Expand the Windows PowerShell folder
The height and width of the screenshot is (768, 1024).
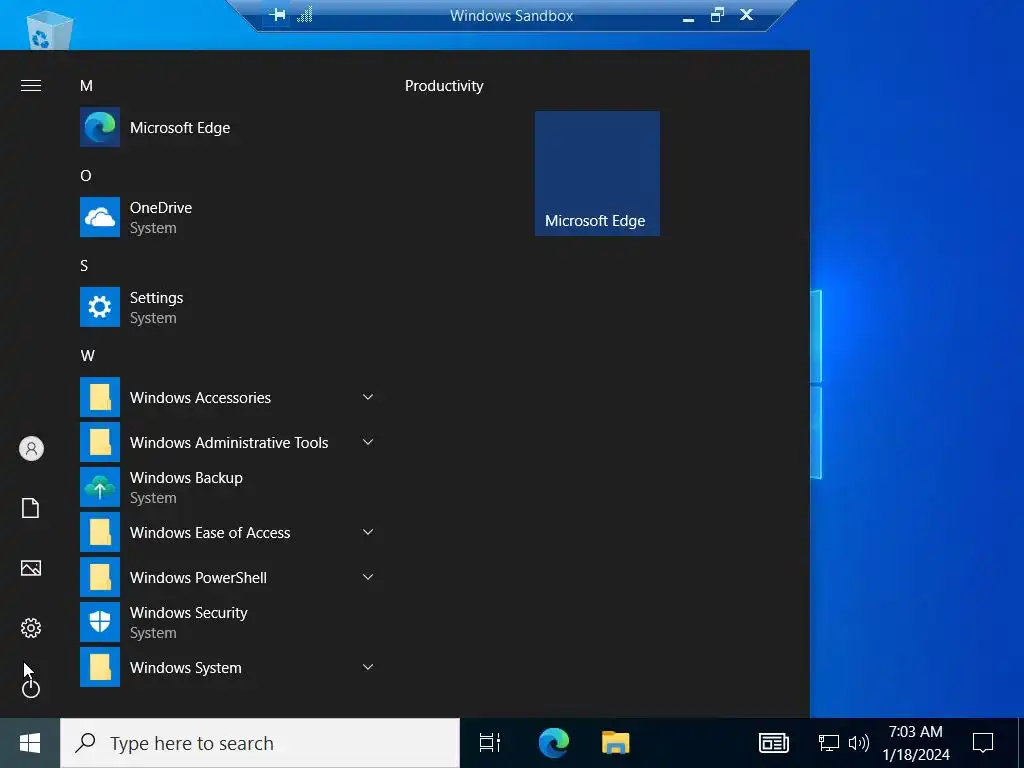click(x=229, y=577)
